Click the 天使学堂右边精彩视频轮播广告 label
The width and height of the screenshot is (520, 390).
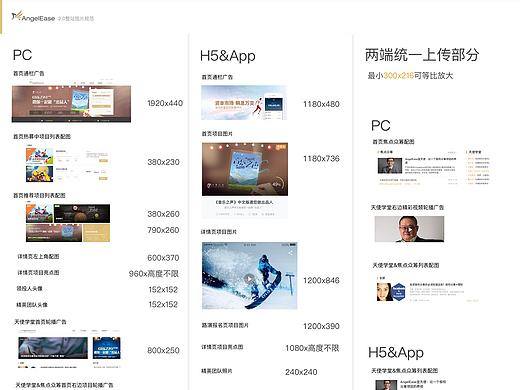click(x=407, y=207)
